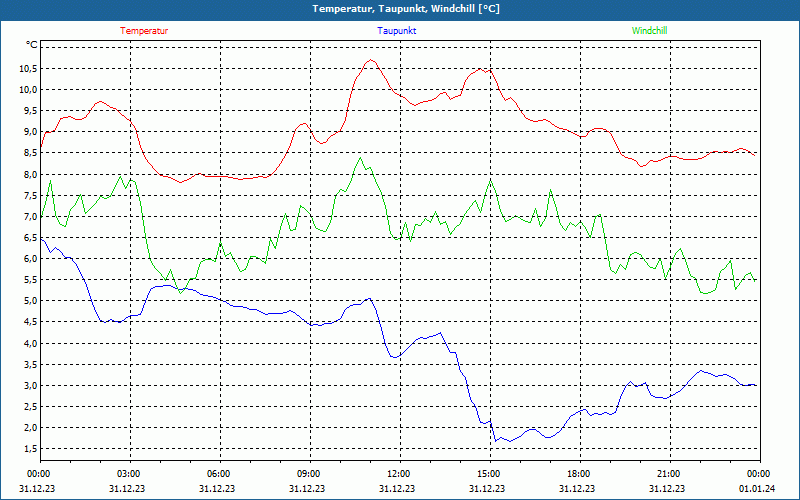
Task: Click the '31.12.23' date under 15:00
Action: pos(487,489)
